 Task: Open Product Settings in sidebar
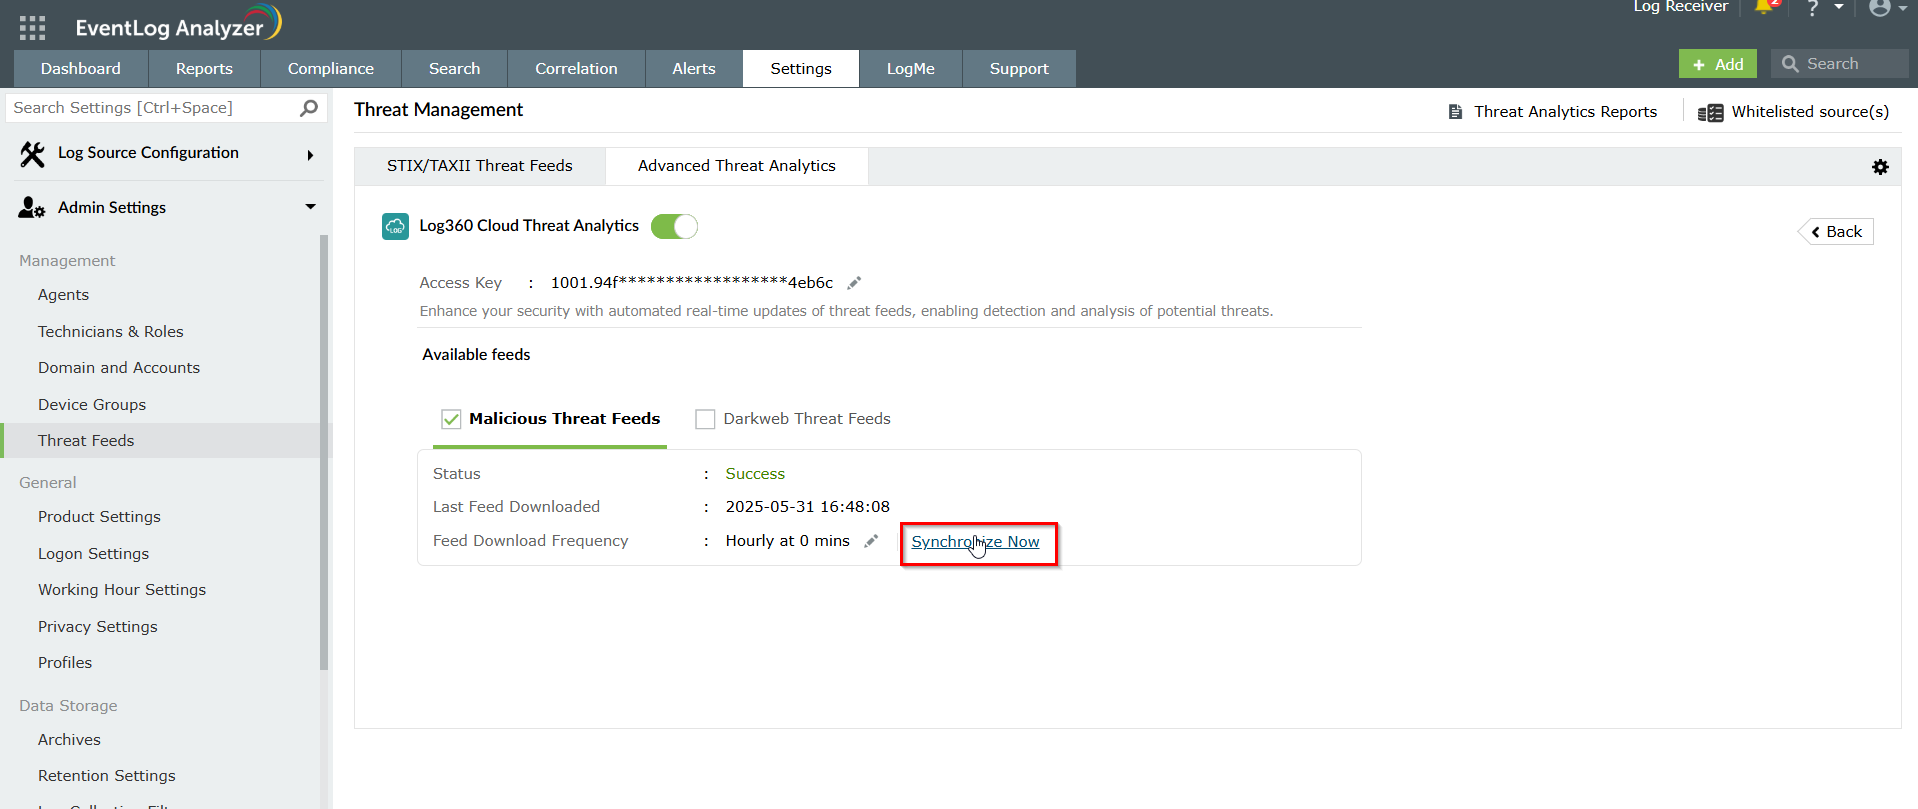[x=99, y=517]
